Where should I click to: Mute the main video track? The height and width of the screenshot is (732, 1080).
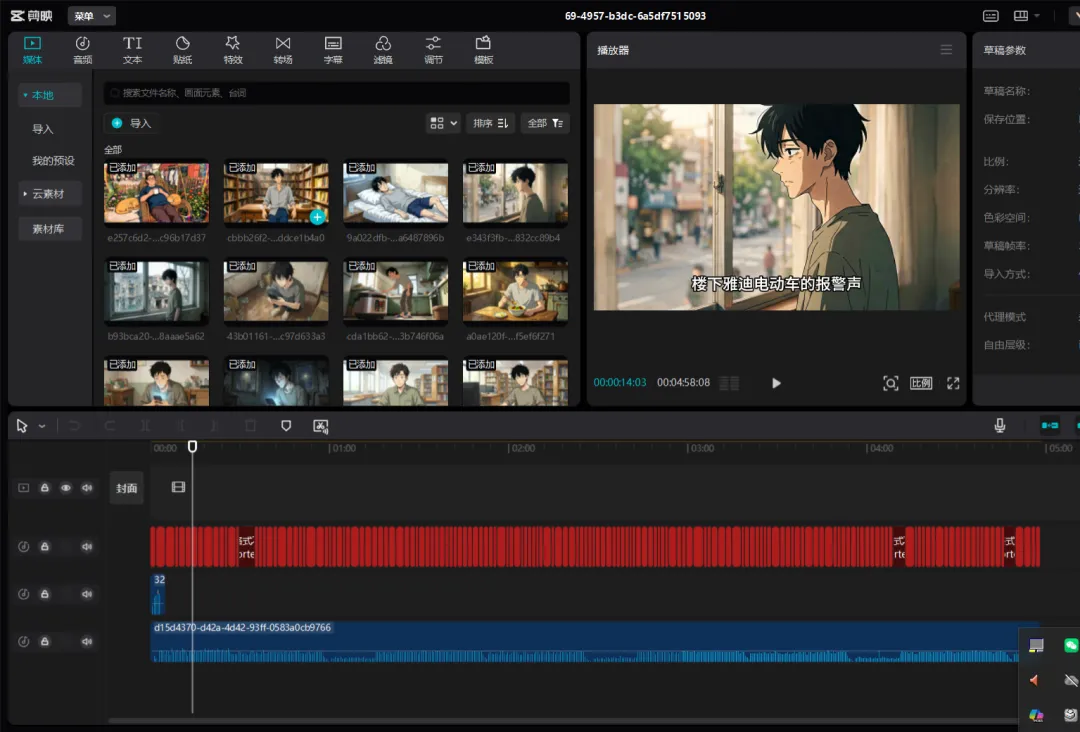pos(87,488)
